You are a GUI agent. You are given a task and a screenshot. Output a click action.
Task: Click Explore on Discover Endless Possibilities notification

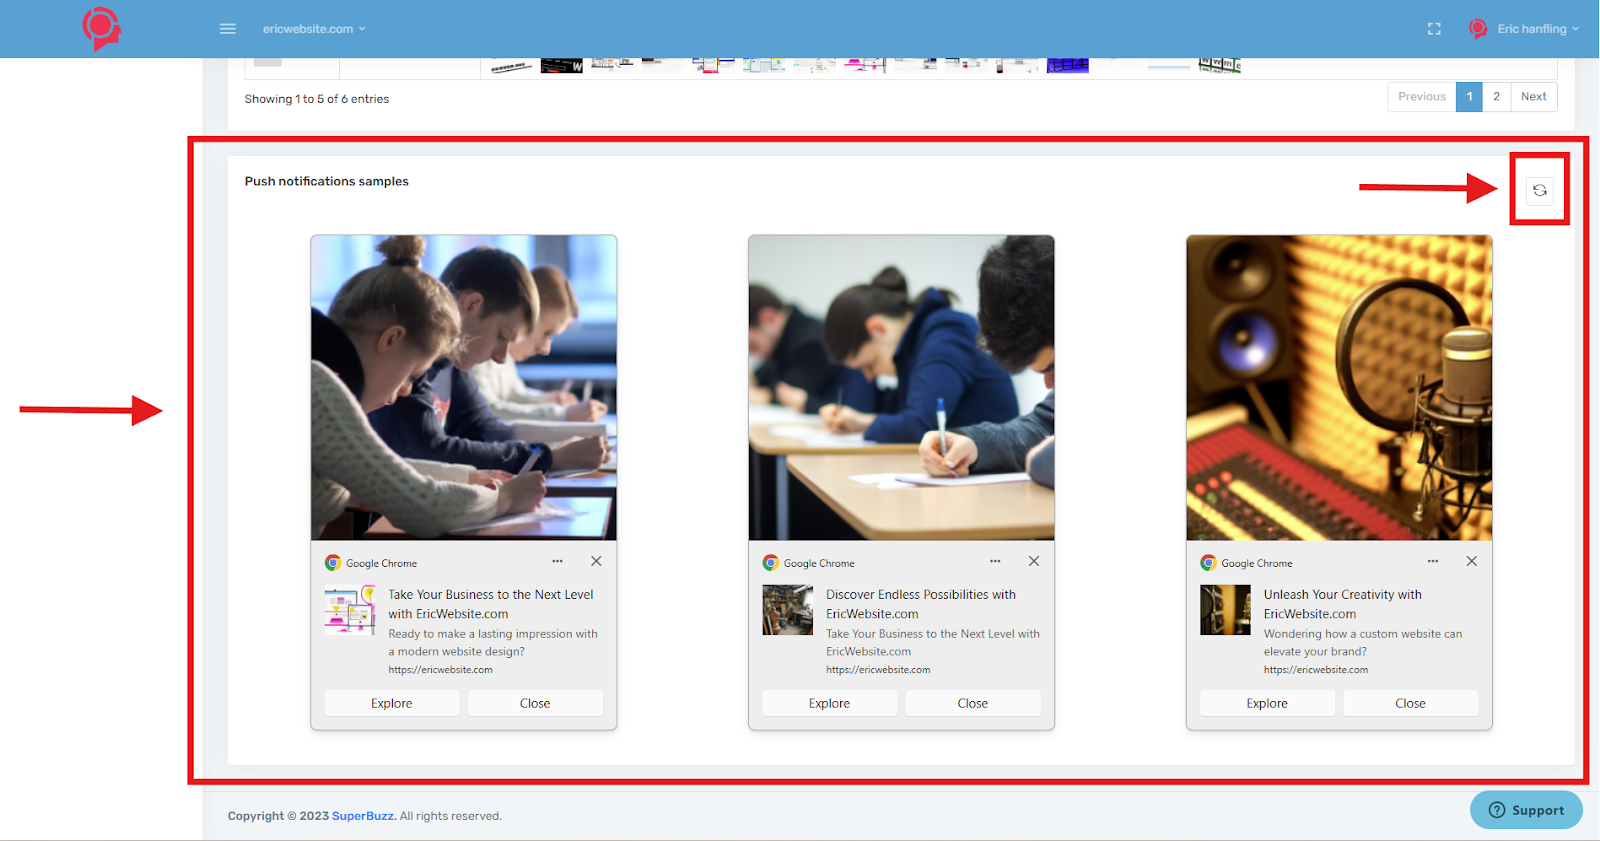[x=830, y=703]
